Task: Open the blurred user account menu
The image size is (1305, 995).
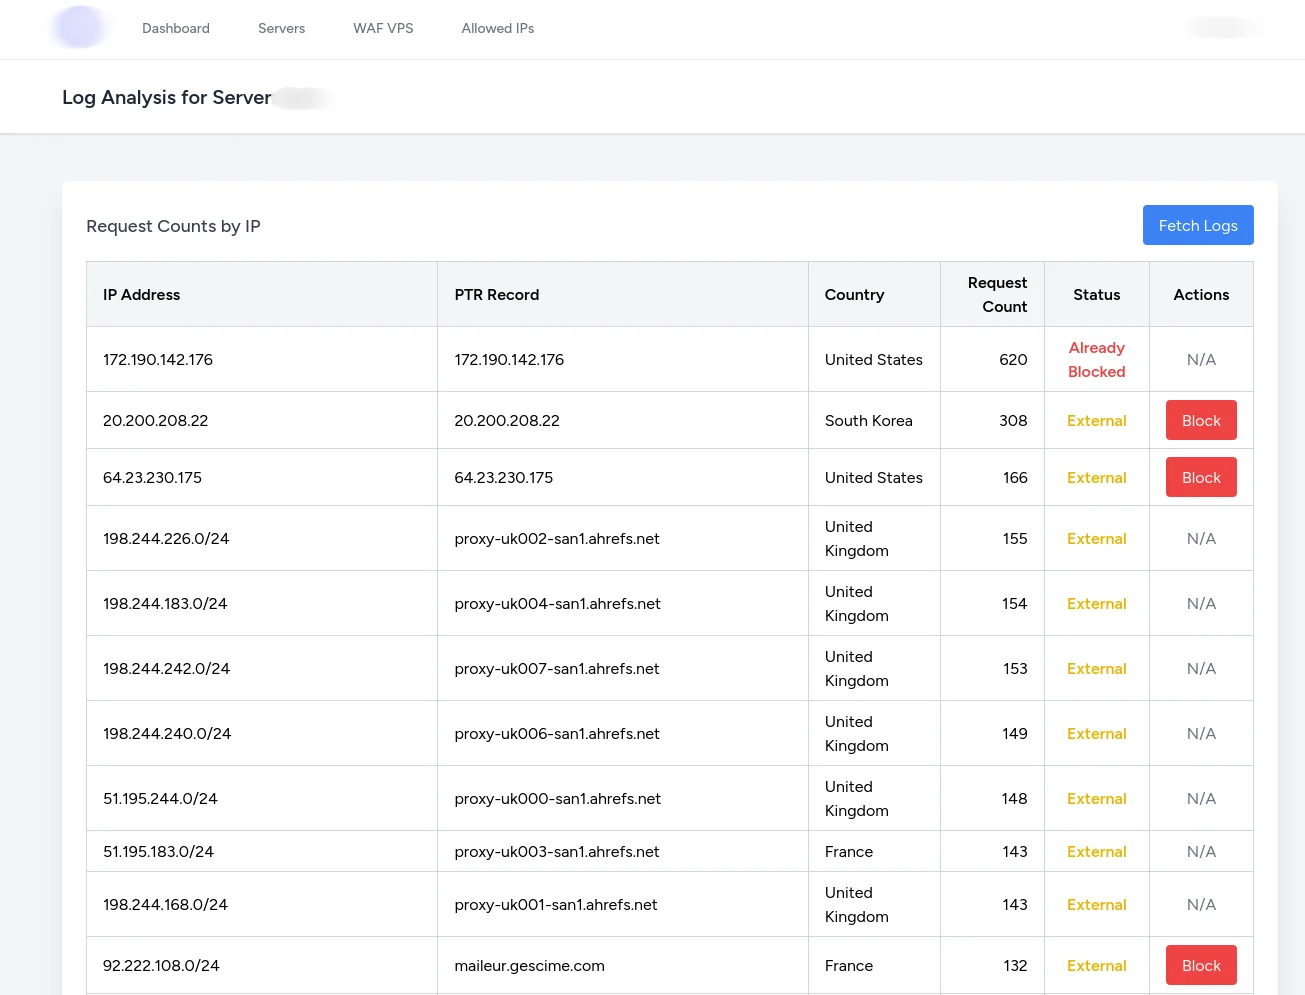Action: coord(1223,28)
